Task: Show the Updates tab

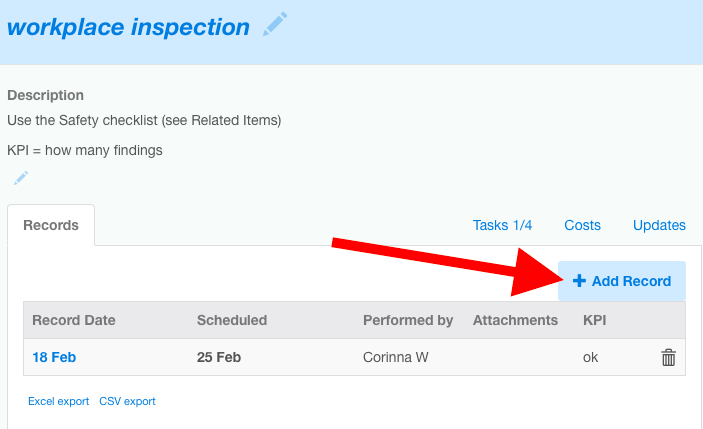Action: coord(659,225)
